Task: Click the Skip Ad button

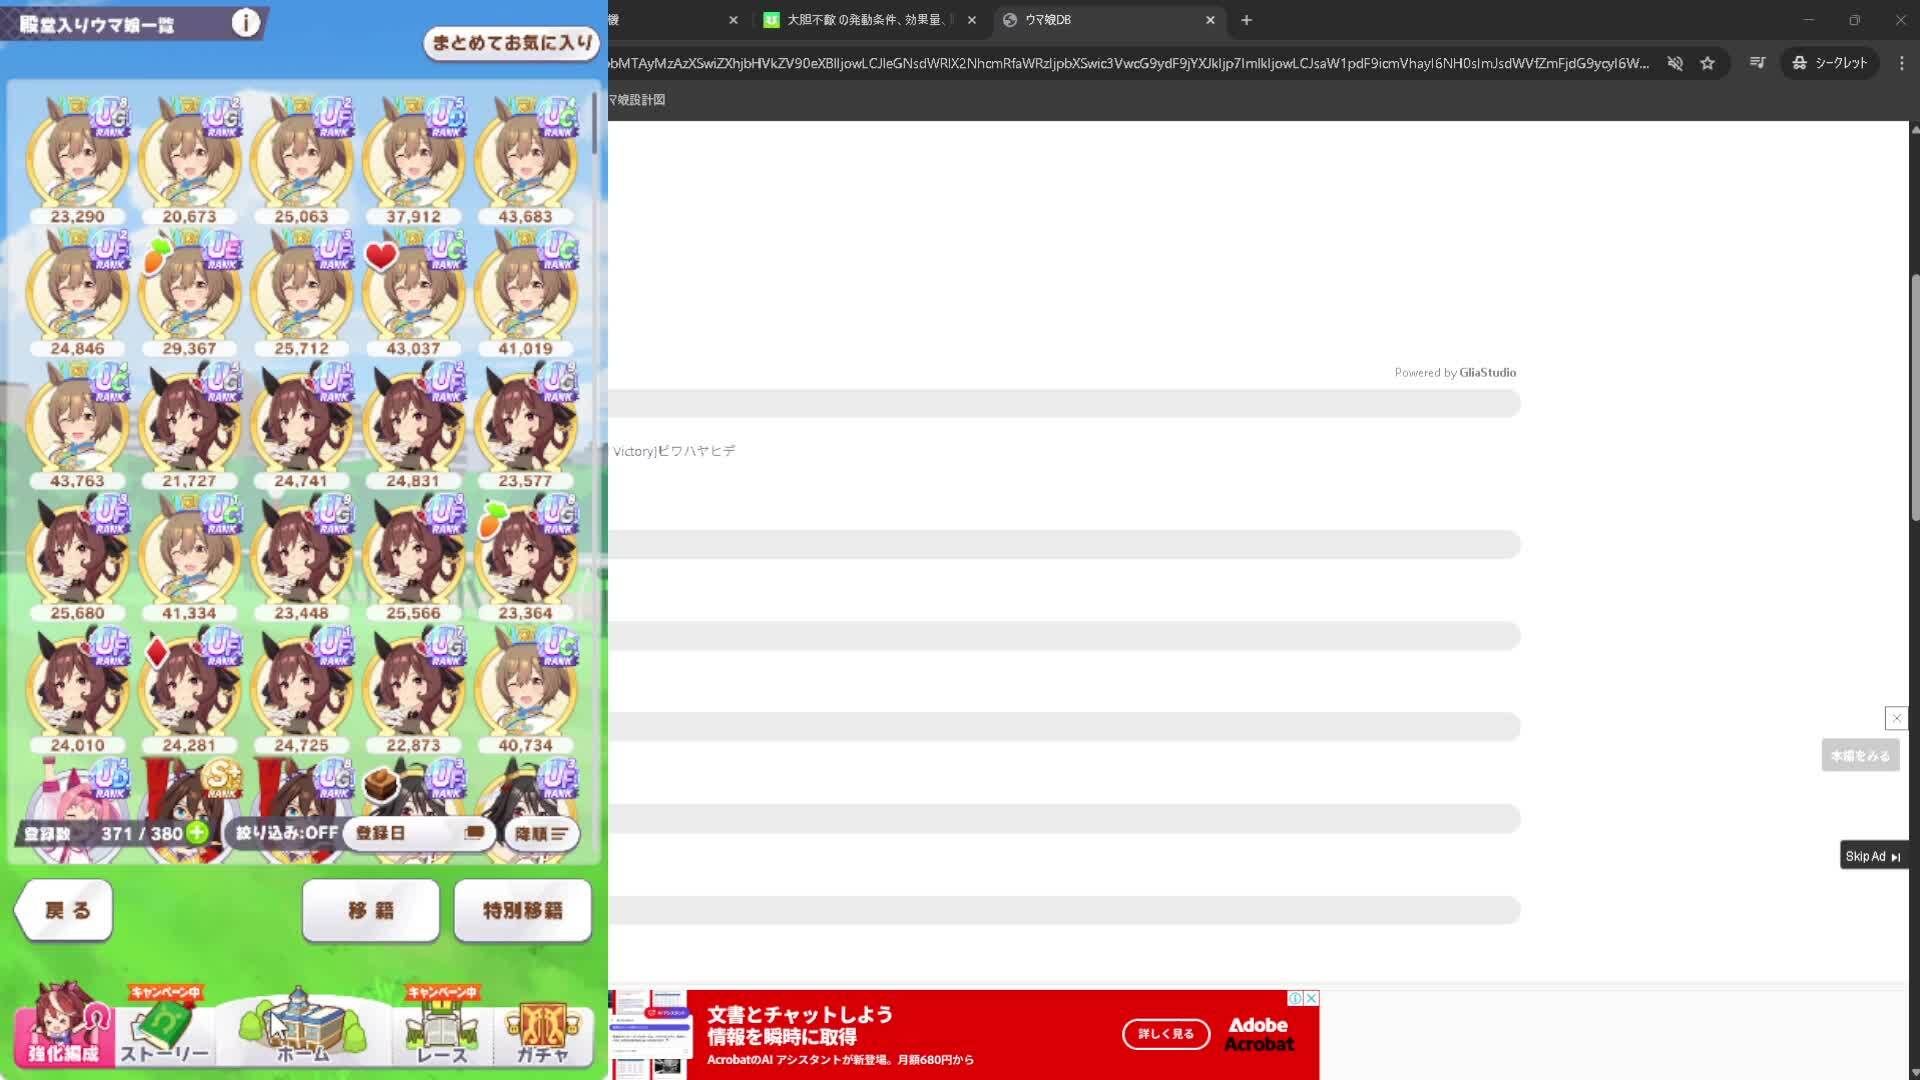Action: point(1873,856)
